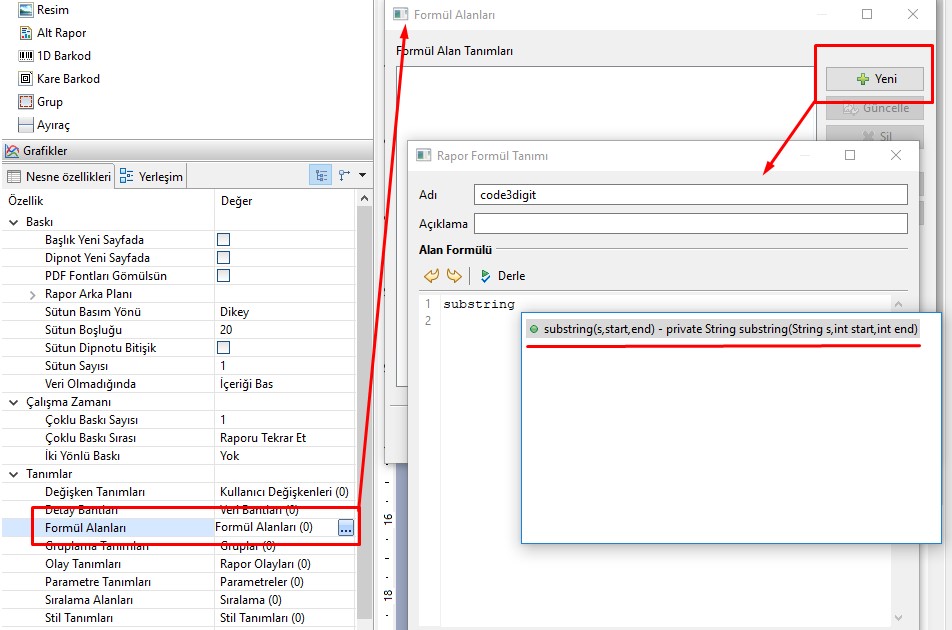Check PDF Fontları Gömülsün option
This screenshot has width=952, height=630.
tap(224, 276)
